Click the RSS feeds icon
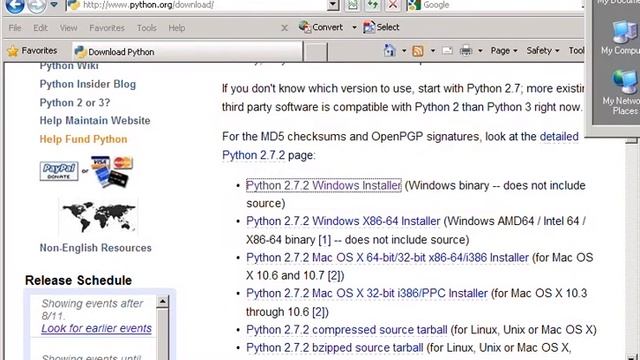640x360 pixels. (418, 51)
